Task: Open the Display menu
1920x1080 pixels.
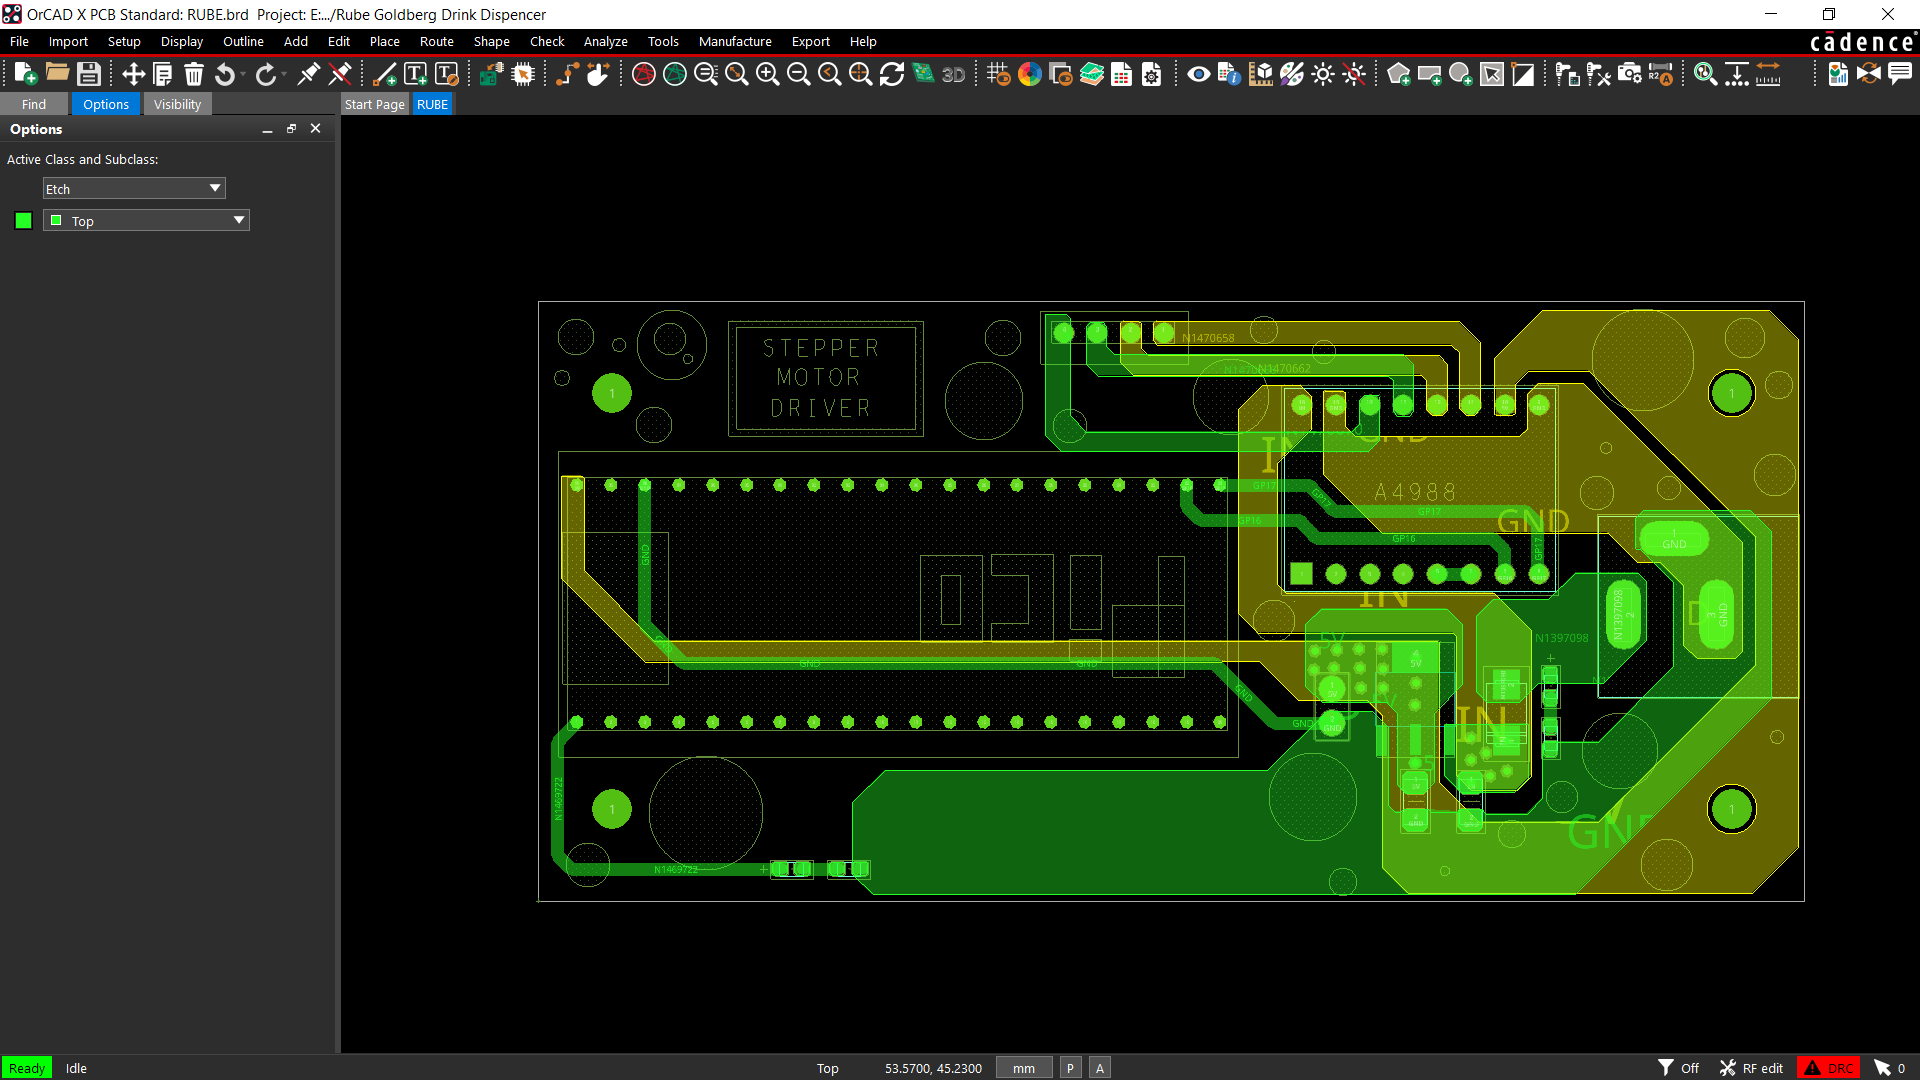Action: tap(182, 41)
